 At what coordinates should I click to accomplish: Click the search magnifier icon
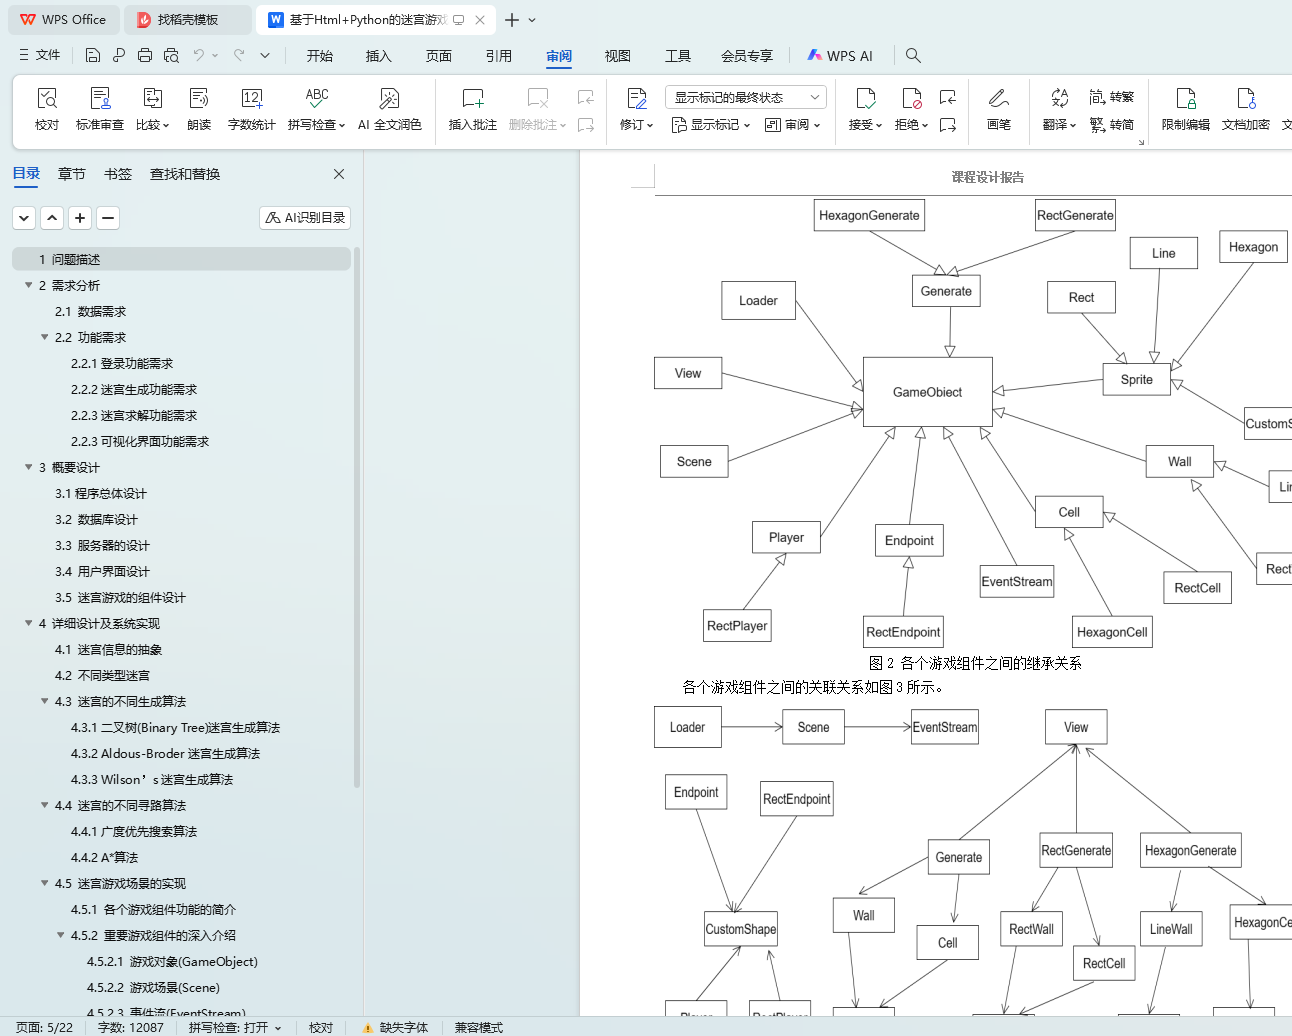tap(913, 55)
